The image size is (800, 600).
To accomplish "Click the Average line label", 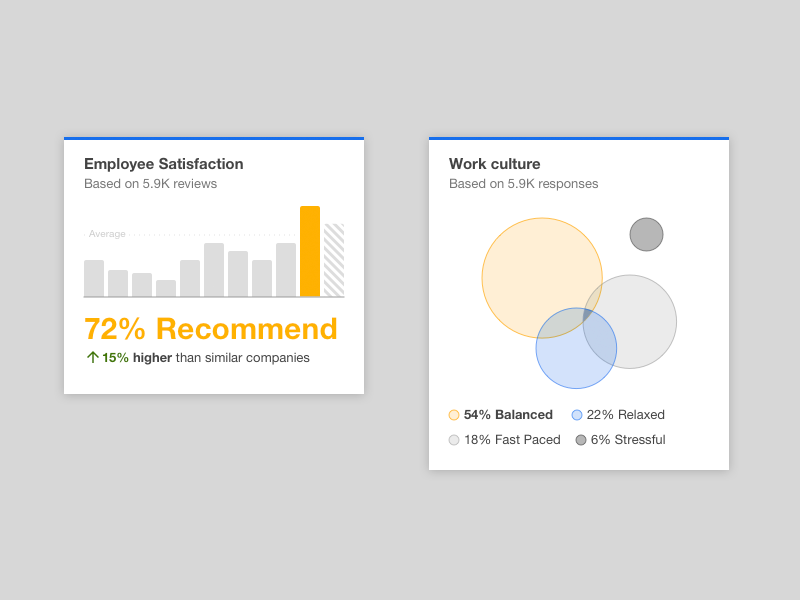I will pyautogui.click(x=107, y=234).
